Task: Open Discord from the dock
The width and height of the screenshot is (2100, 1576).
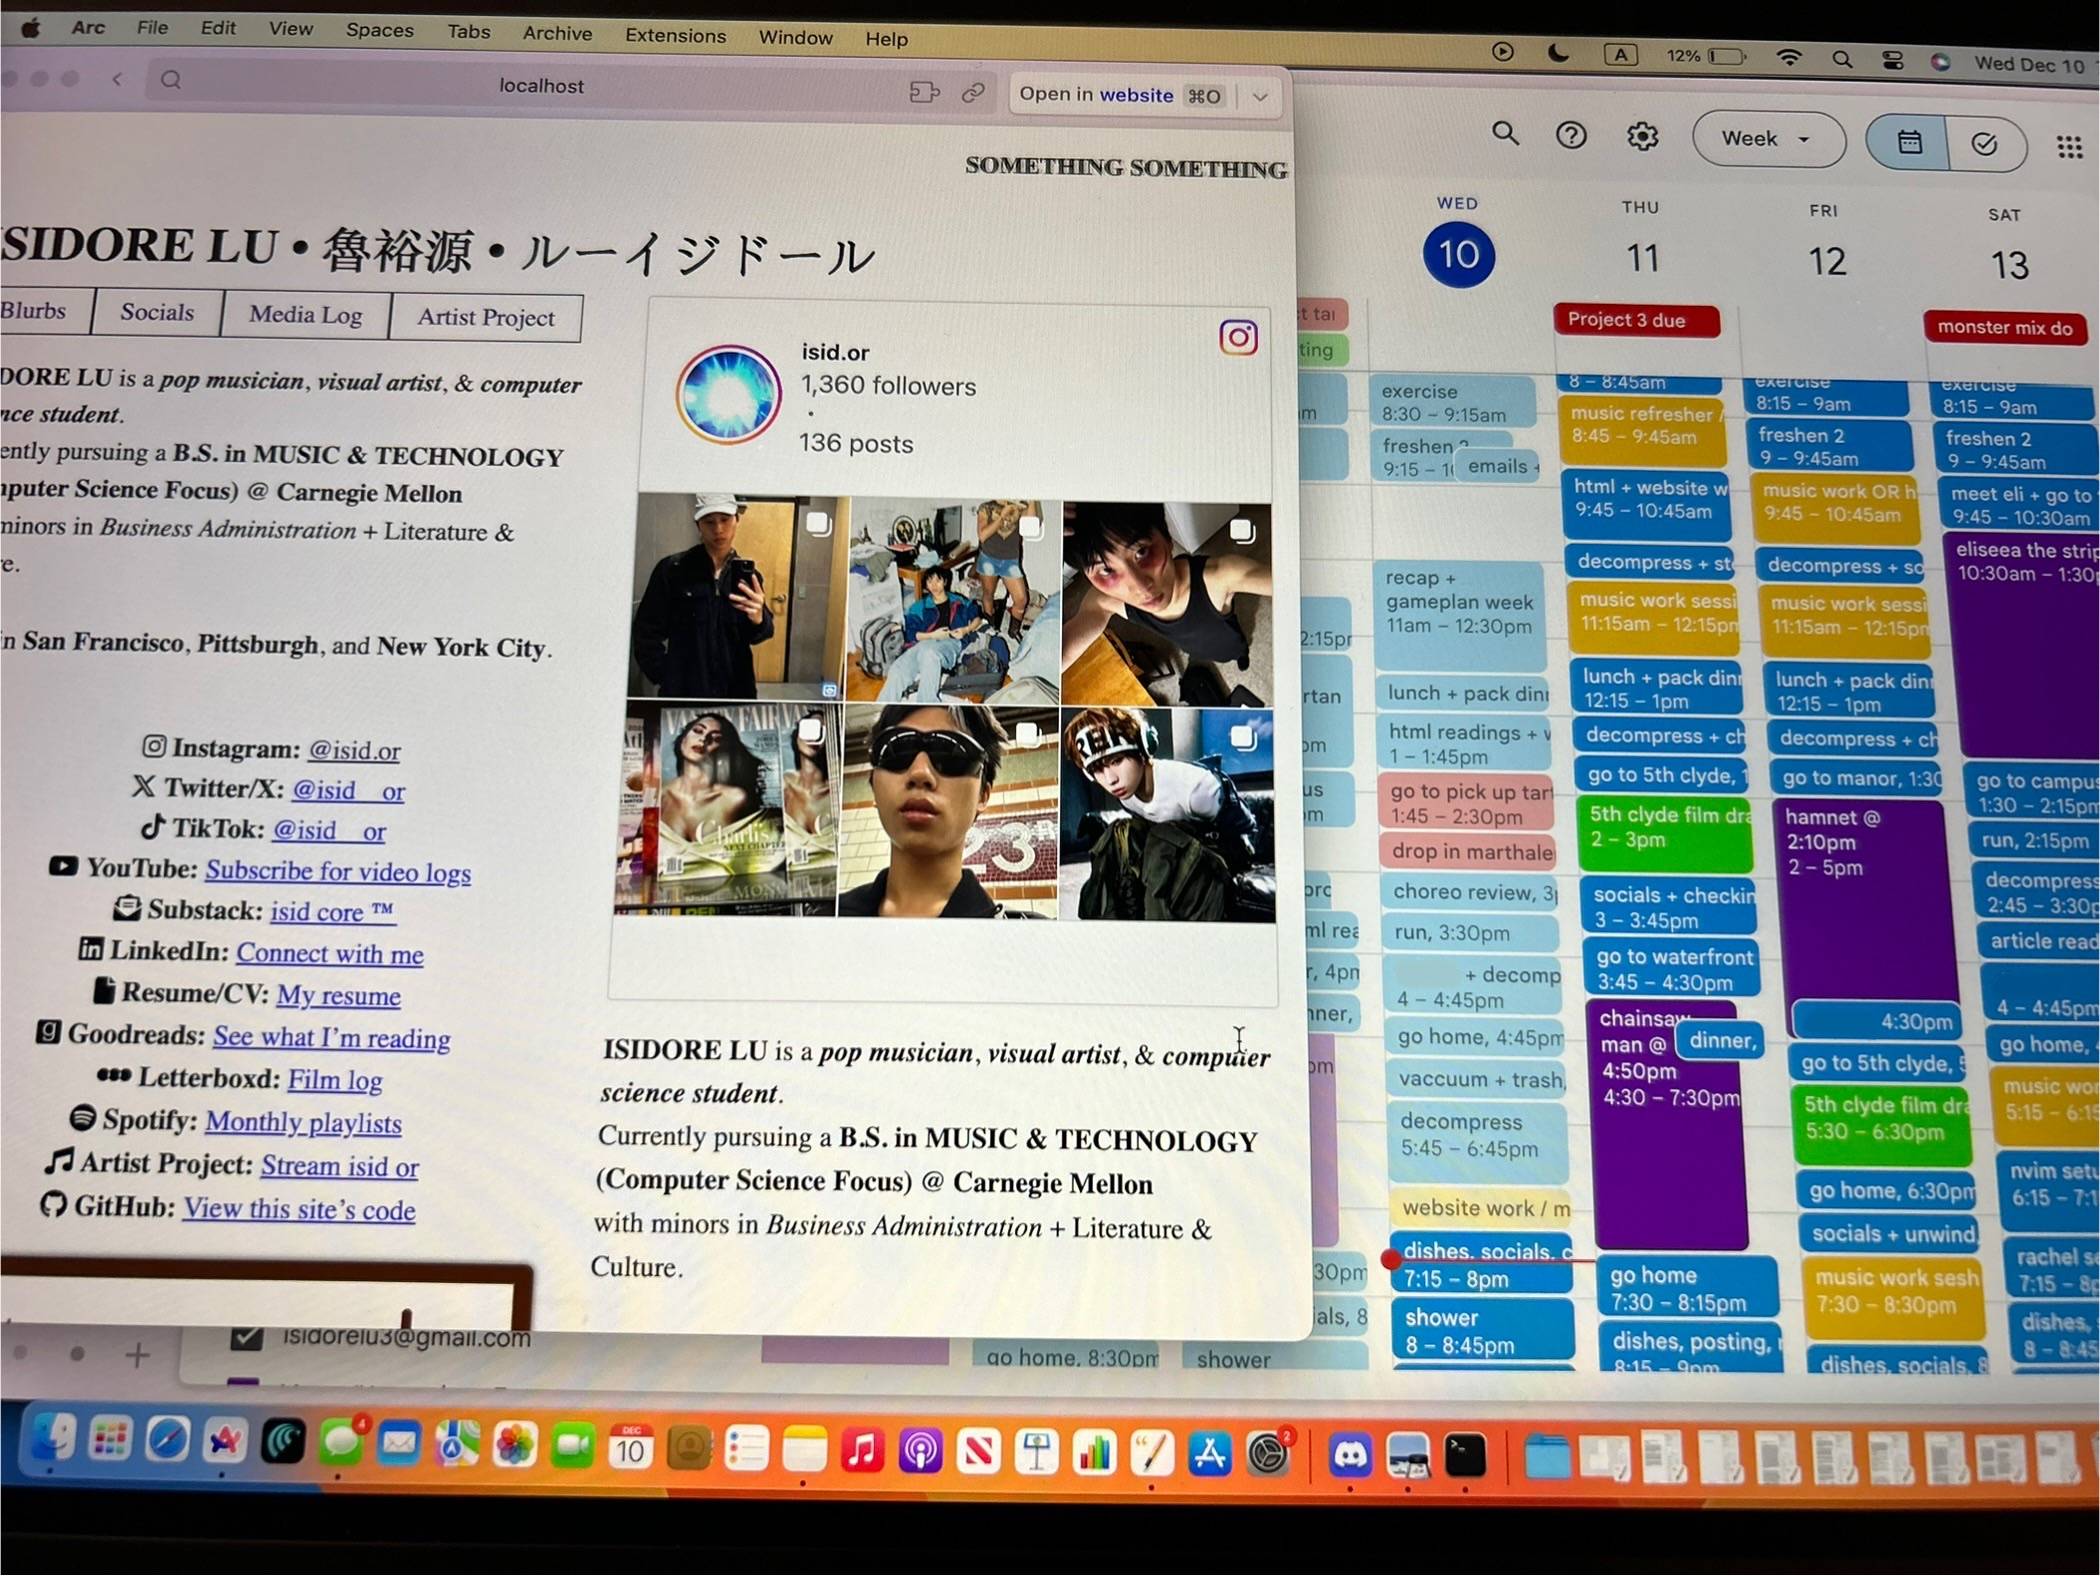Action: pos(1350,1454)
